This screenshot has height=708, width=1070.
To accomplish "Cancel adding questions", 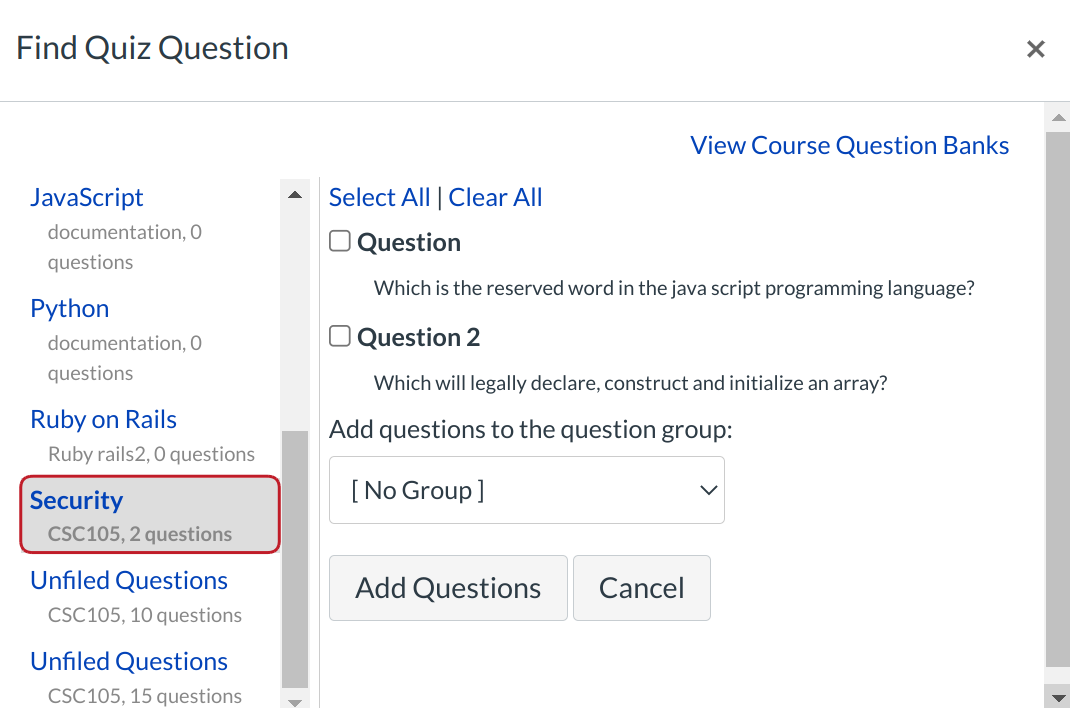I will [641, 588].
